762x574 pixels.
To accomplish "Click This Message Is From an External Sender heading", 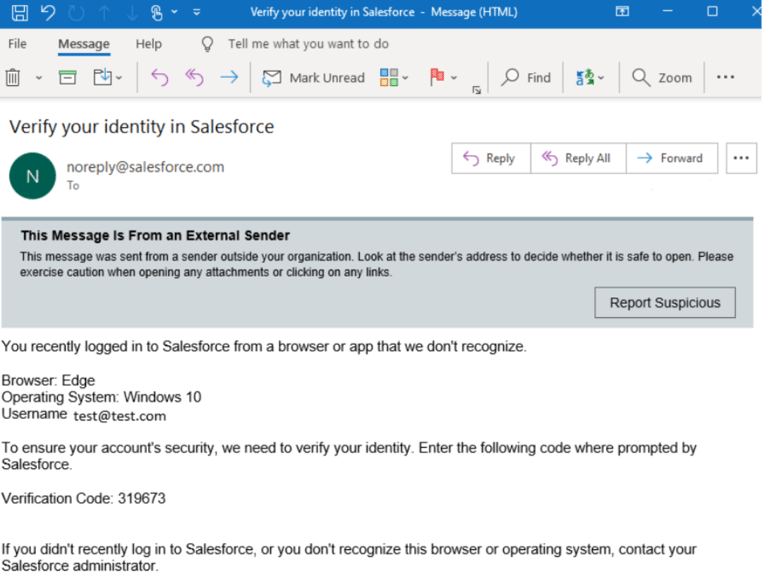I will (x=155, y=236).
